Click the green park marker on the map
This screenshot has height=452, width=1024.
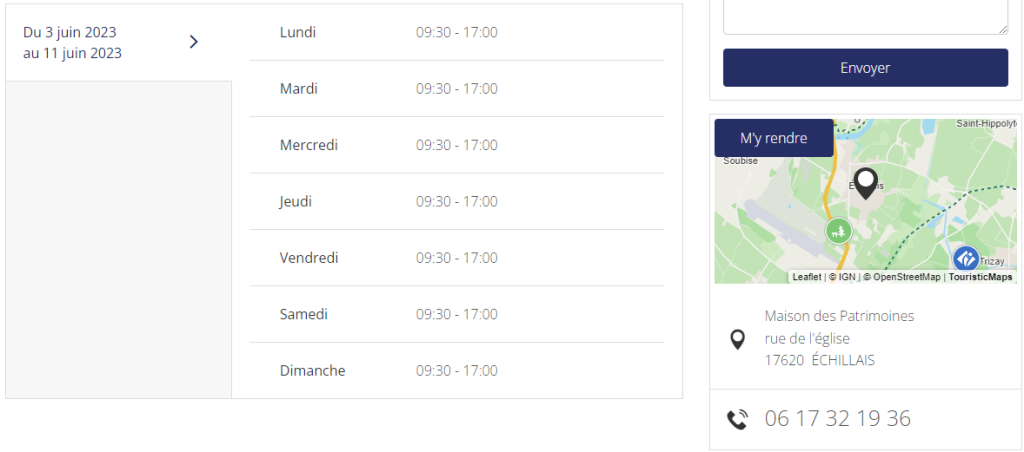838,231
